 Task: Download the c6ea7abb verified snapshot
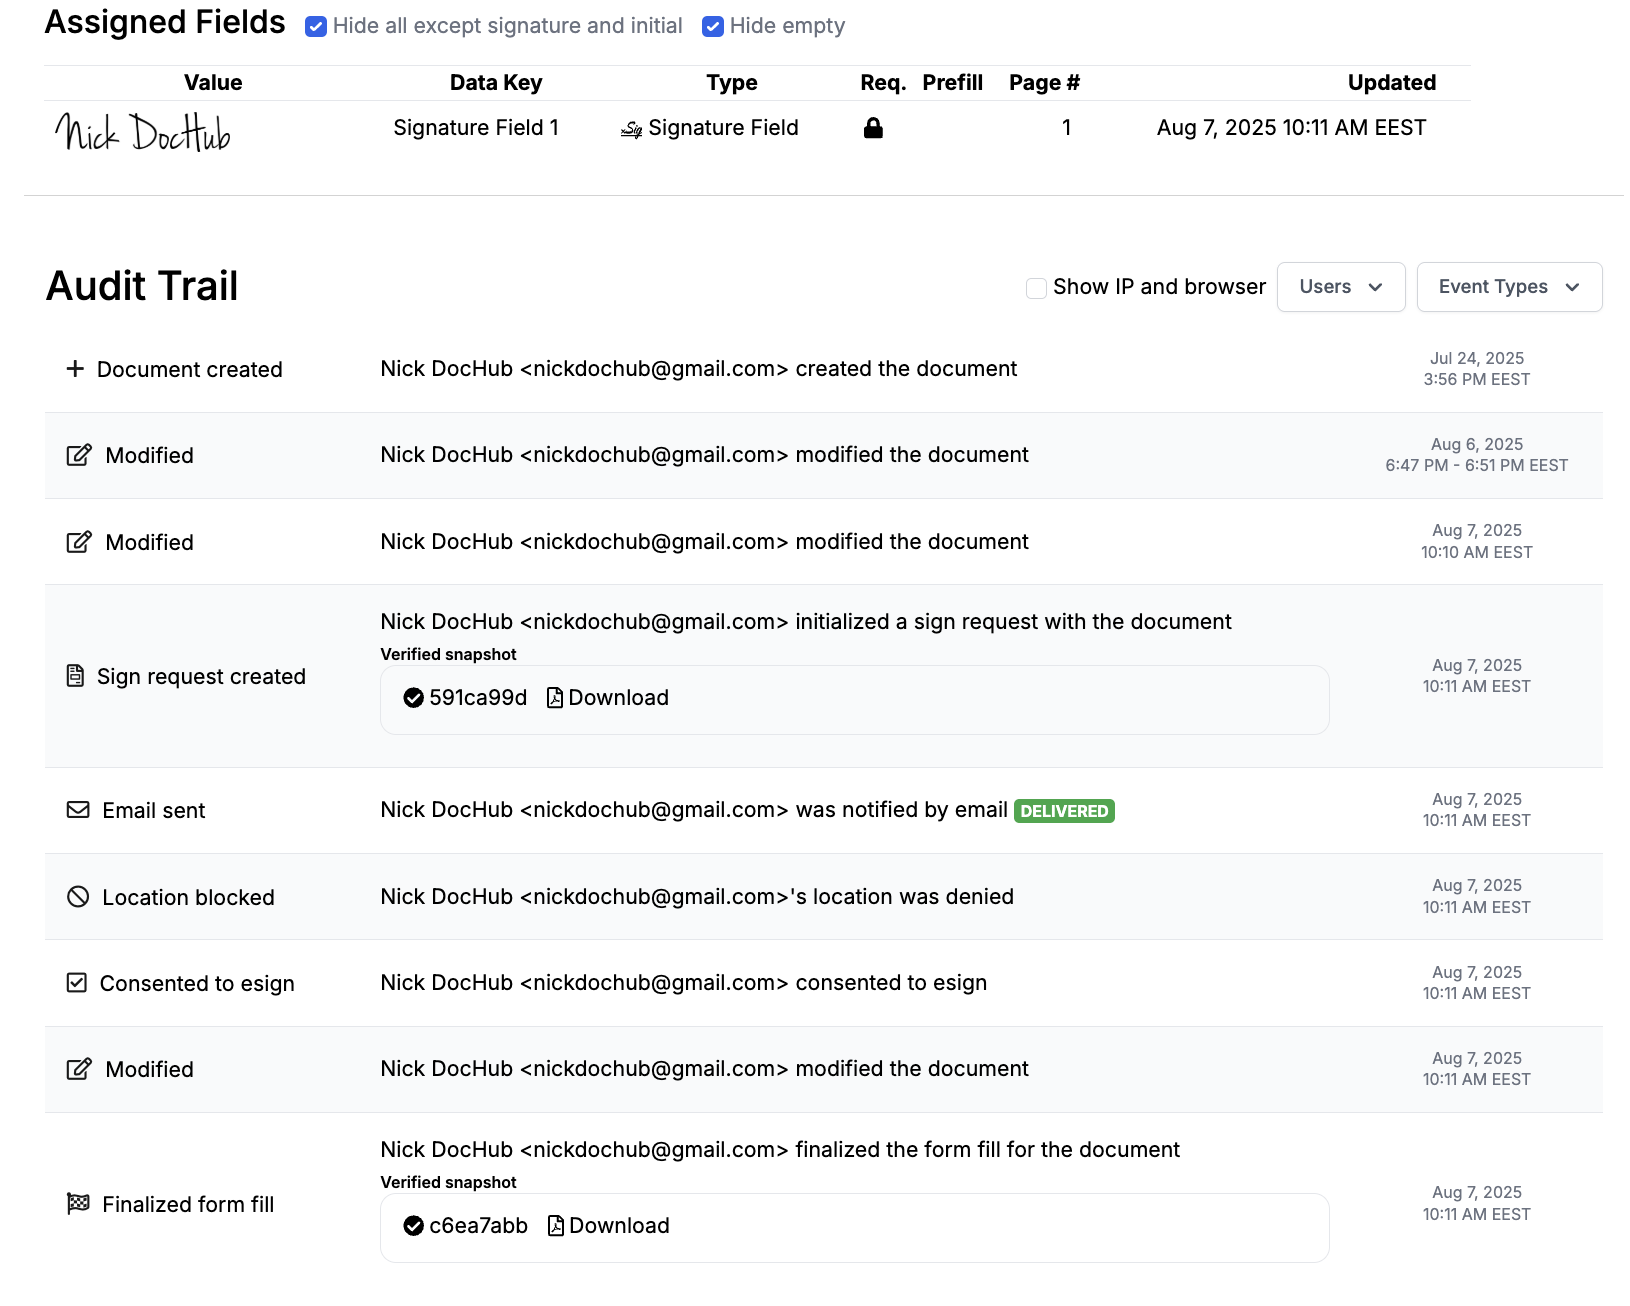609,1226
